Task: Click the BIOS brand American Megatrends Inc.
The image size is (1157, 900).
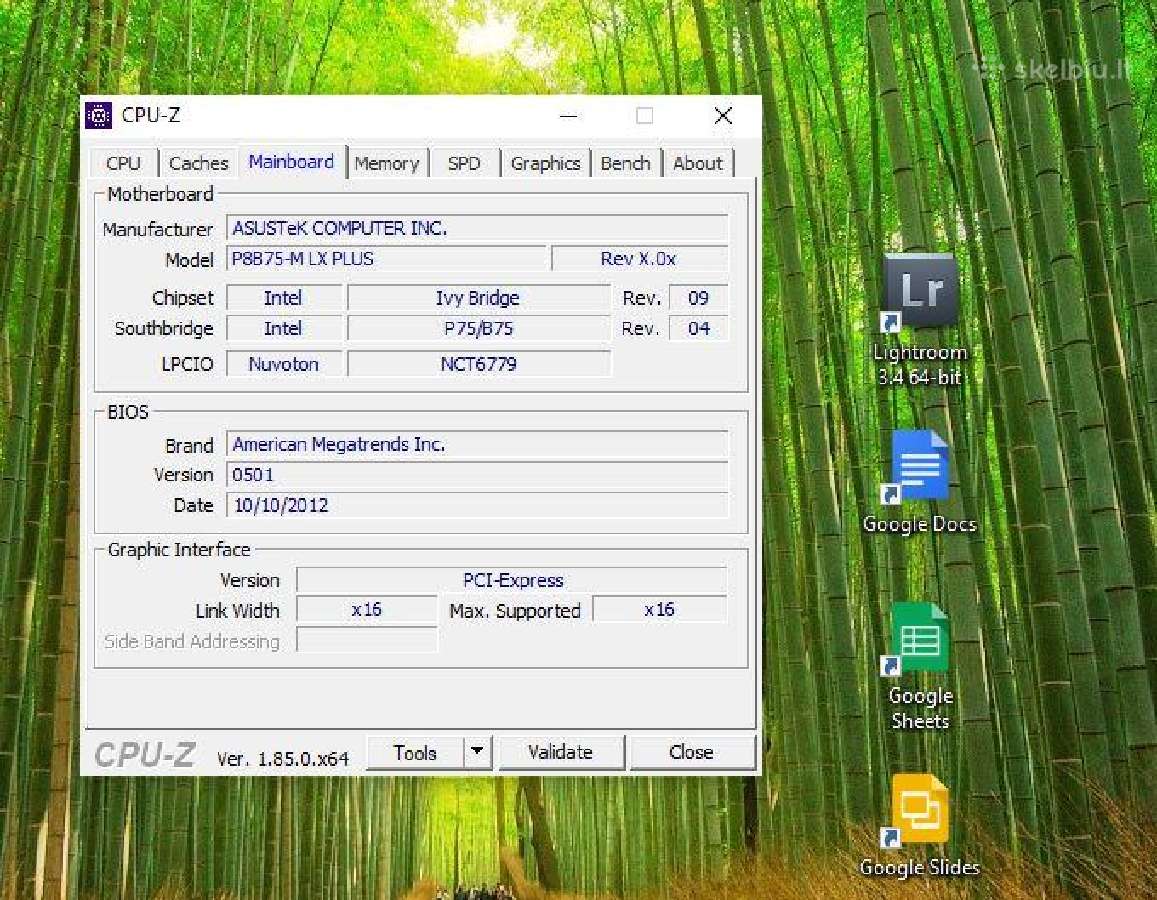Action: [x=477, y=444]
